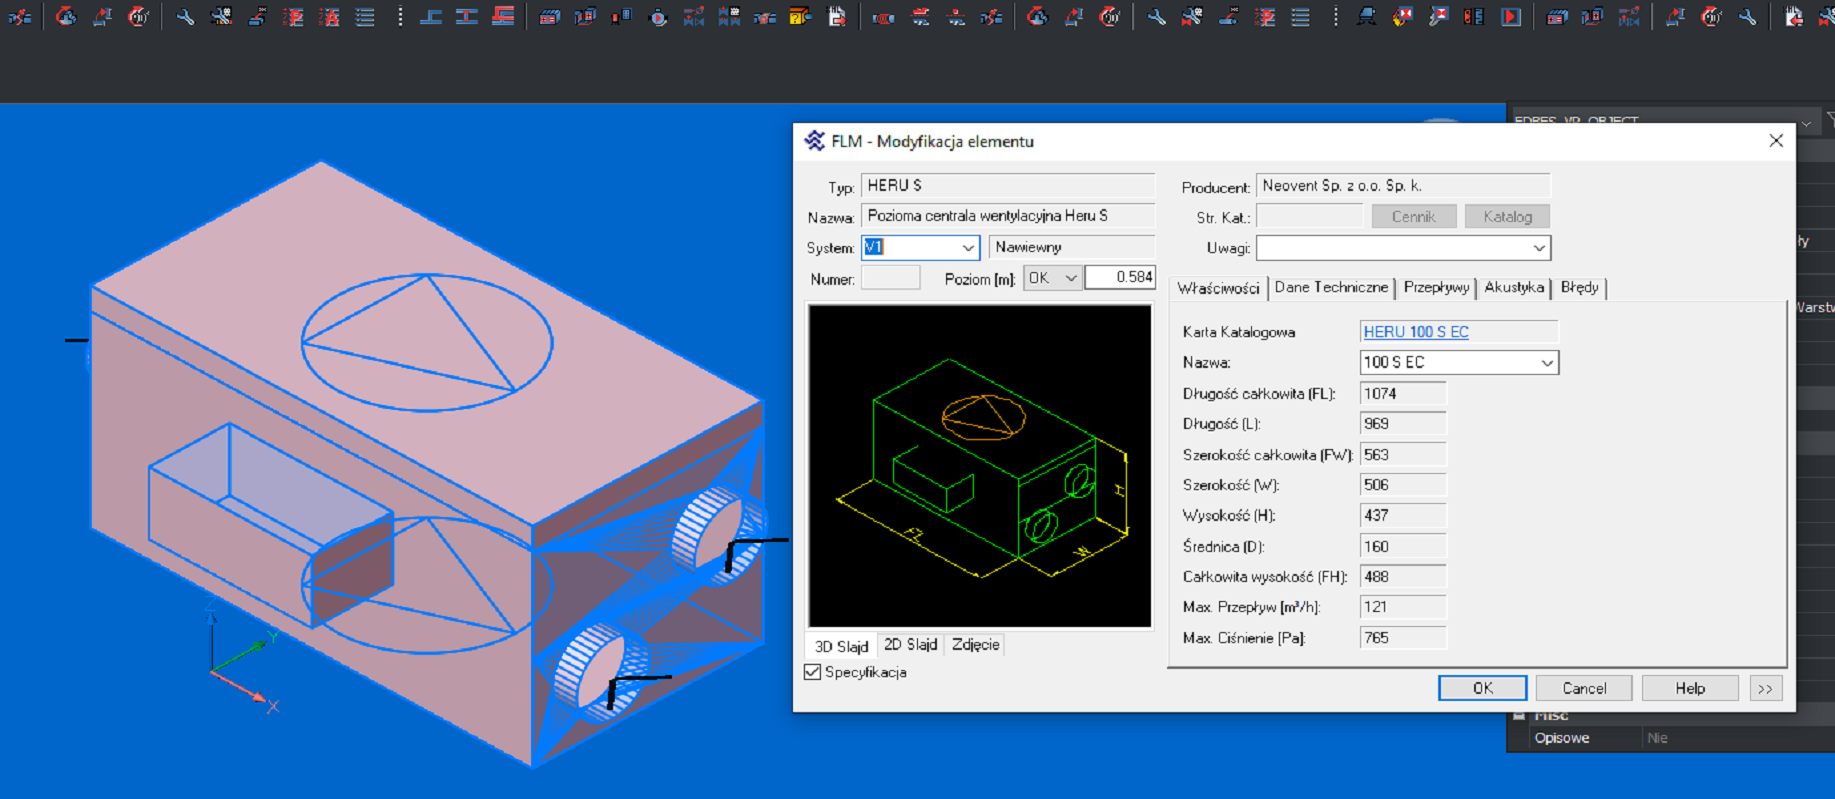
Task: Toggle the Specyfikacja checkbox
Action: 813,672
